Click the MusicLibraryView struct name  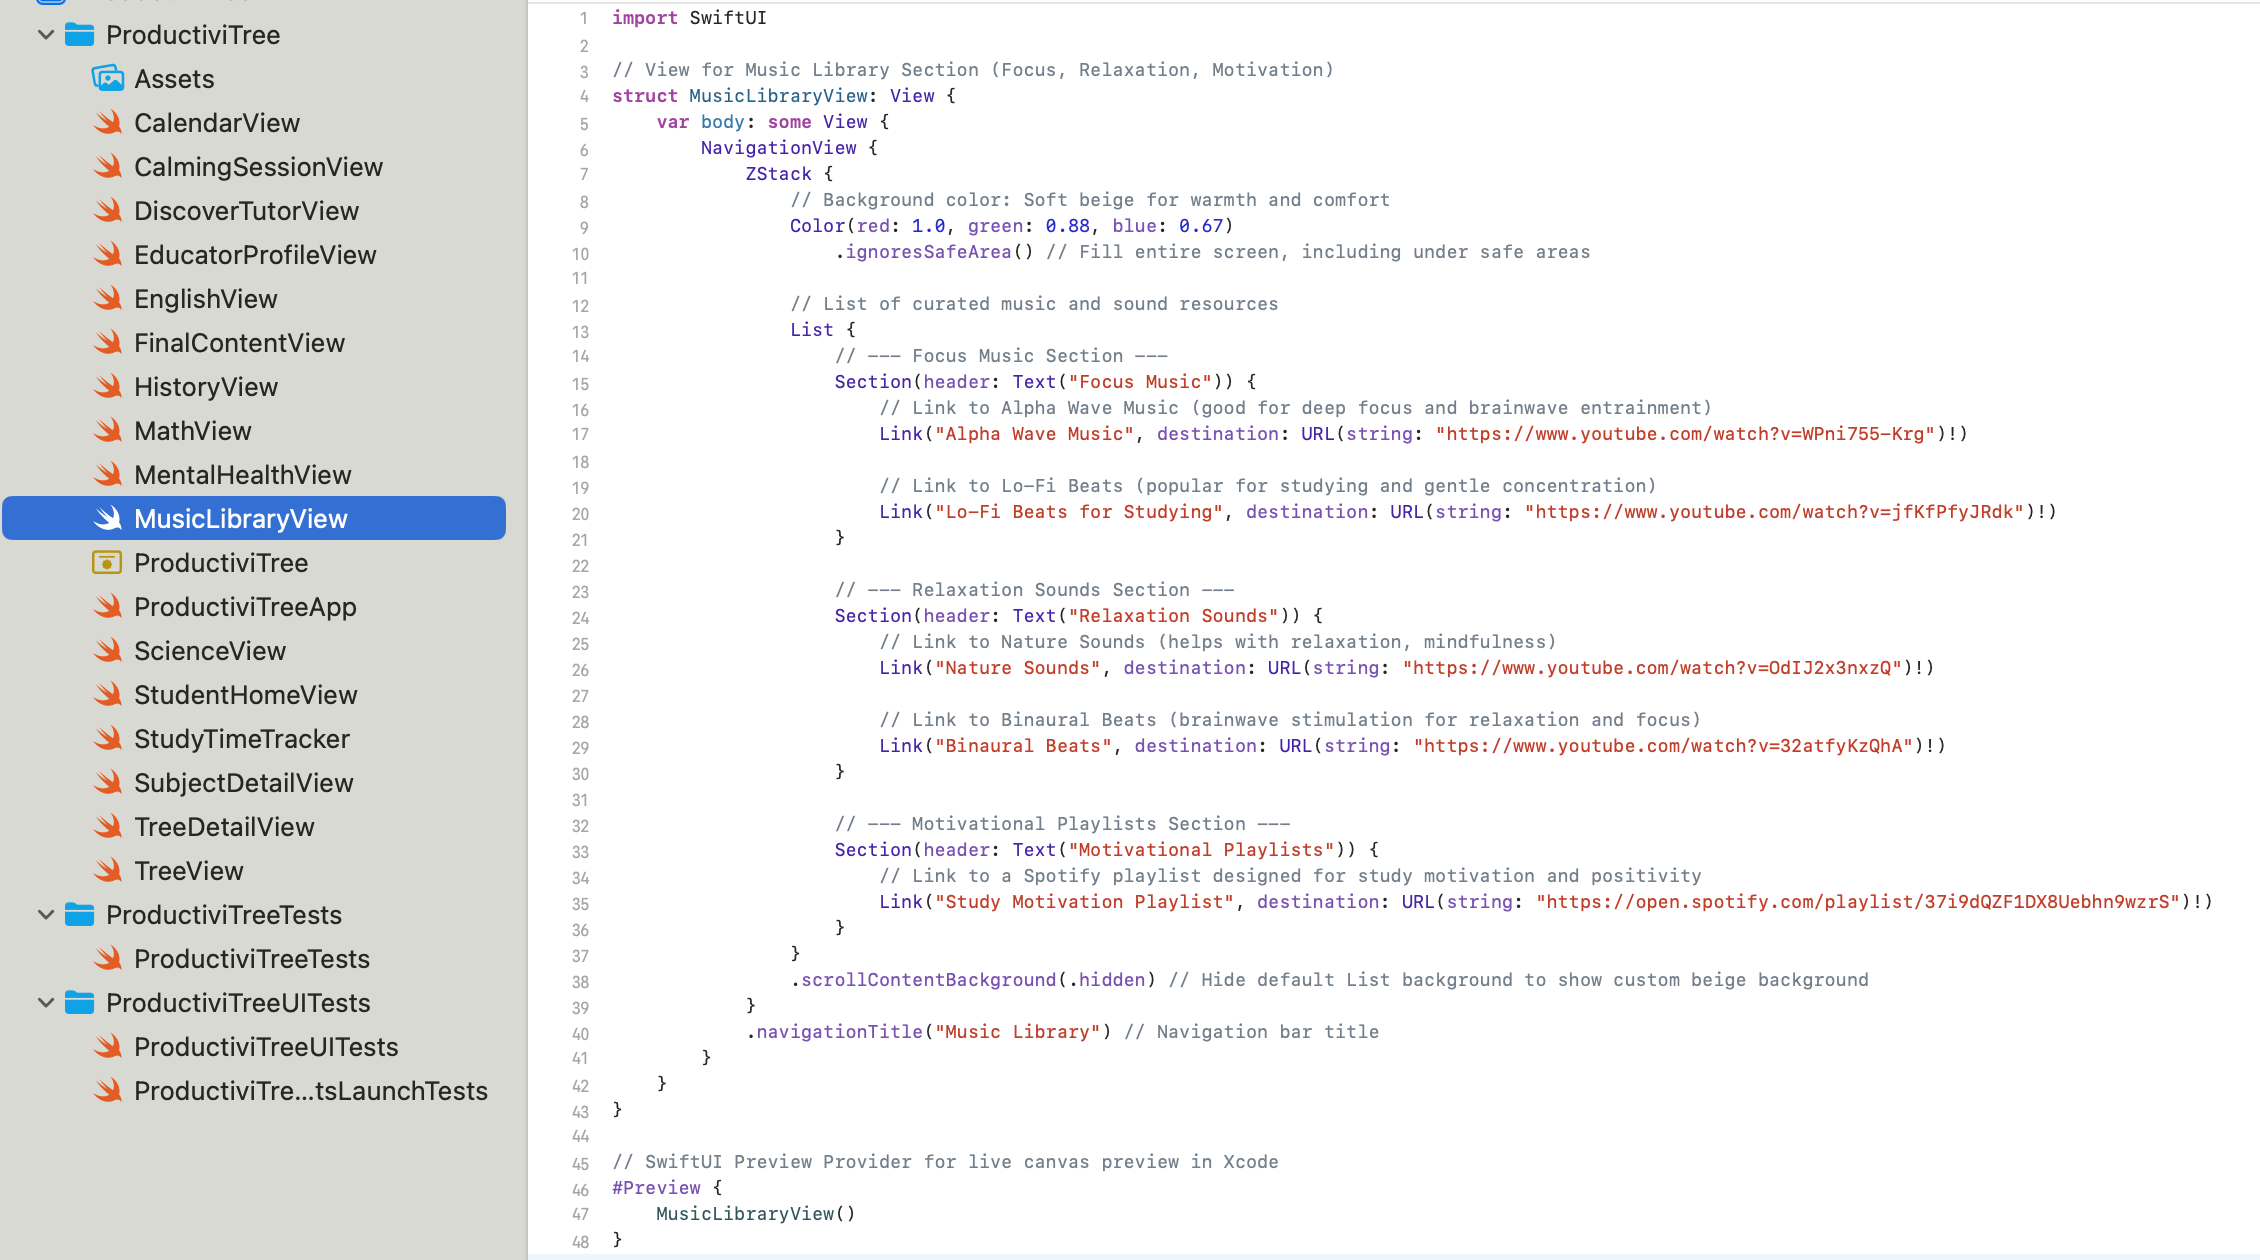[x=778, y=96]
